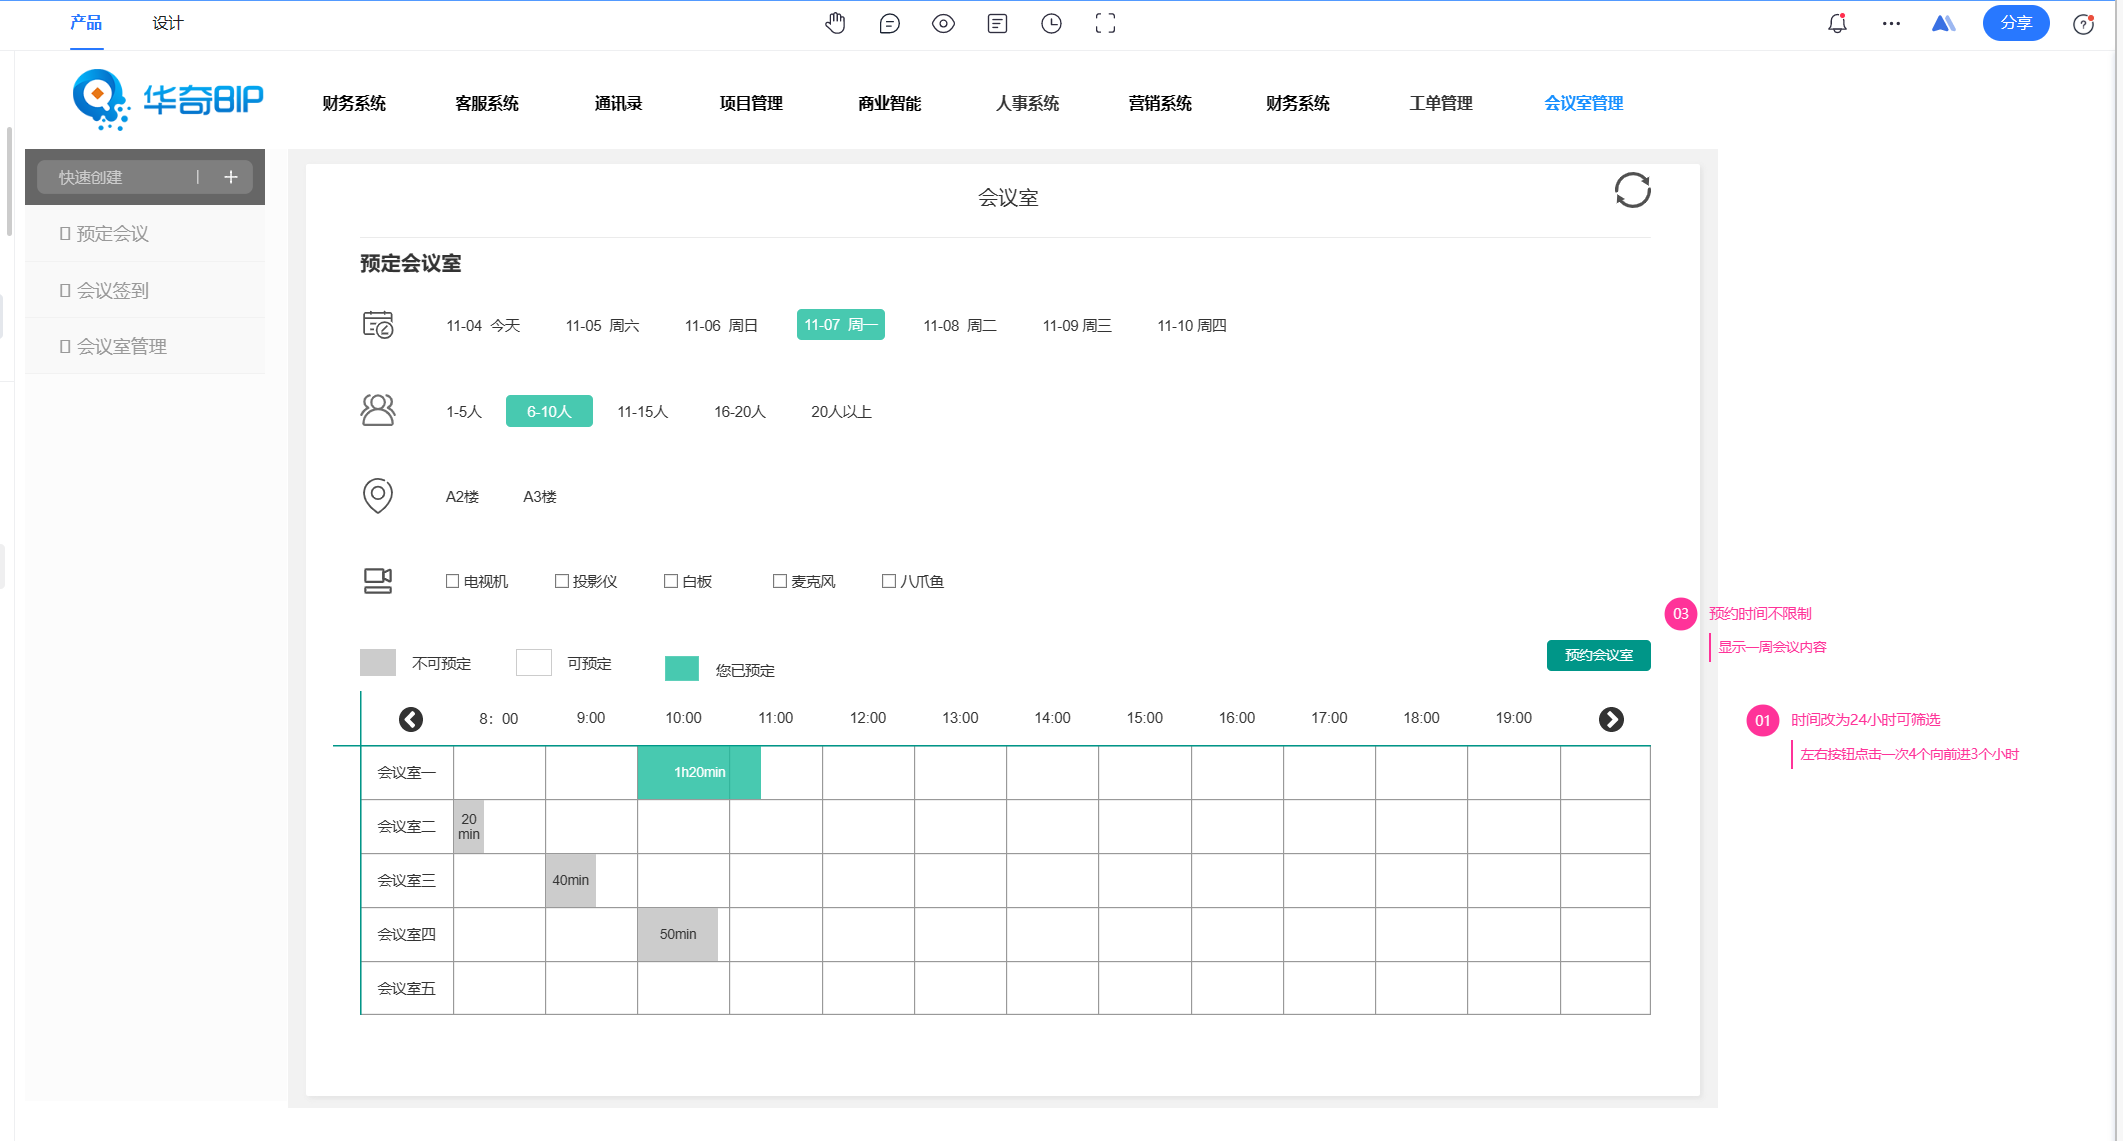This screenshot has width=2123, height=1141.
Task: Open the history clock icon
Action: click(x=1051, y=24)
